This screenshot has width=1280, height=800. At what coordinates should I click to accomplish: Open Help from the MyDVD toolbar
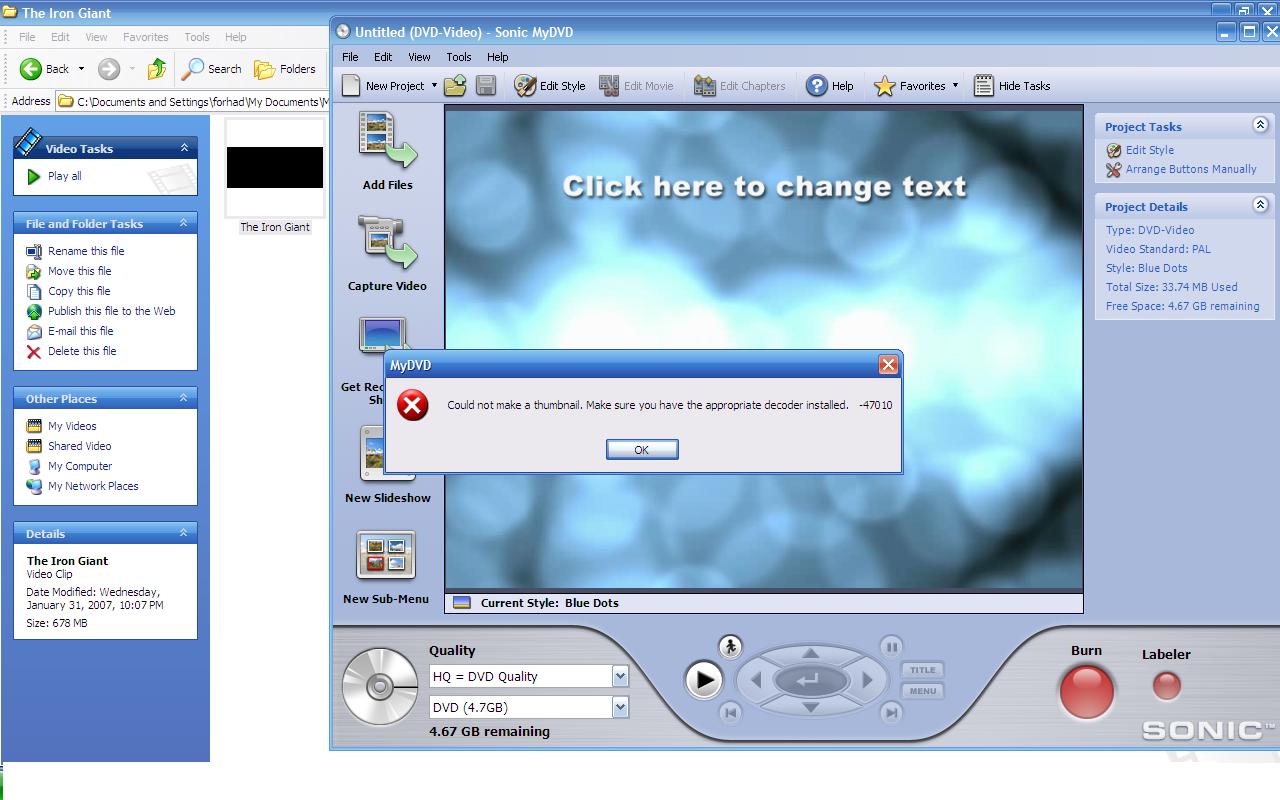[830, 86]
